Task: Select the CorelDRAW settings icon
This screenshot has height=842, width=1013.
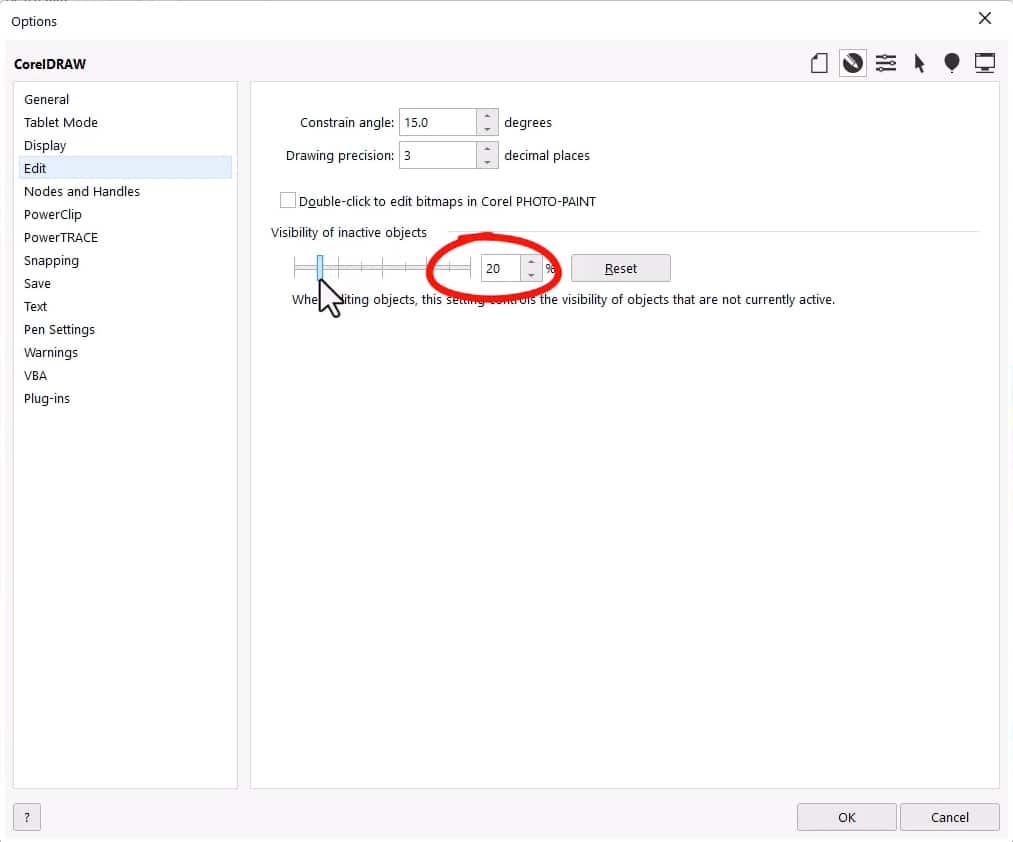Action: tap(852, 62)
